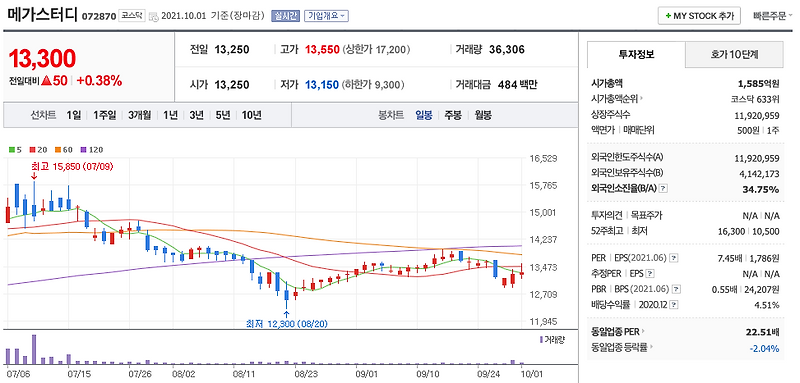800x383 pixels.
Task: Click the 동일업종 PER link
Action: point(615,332)
